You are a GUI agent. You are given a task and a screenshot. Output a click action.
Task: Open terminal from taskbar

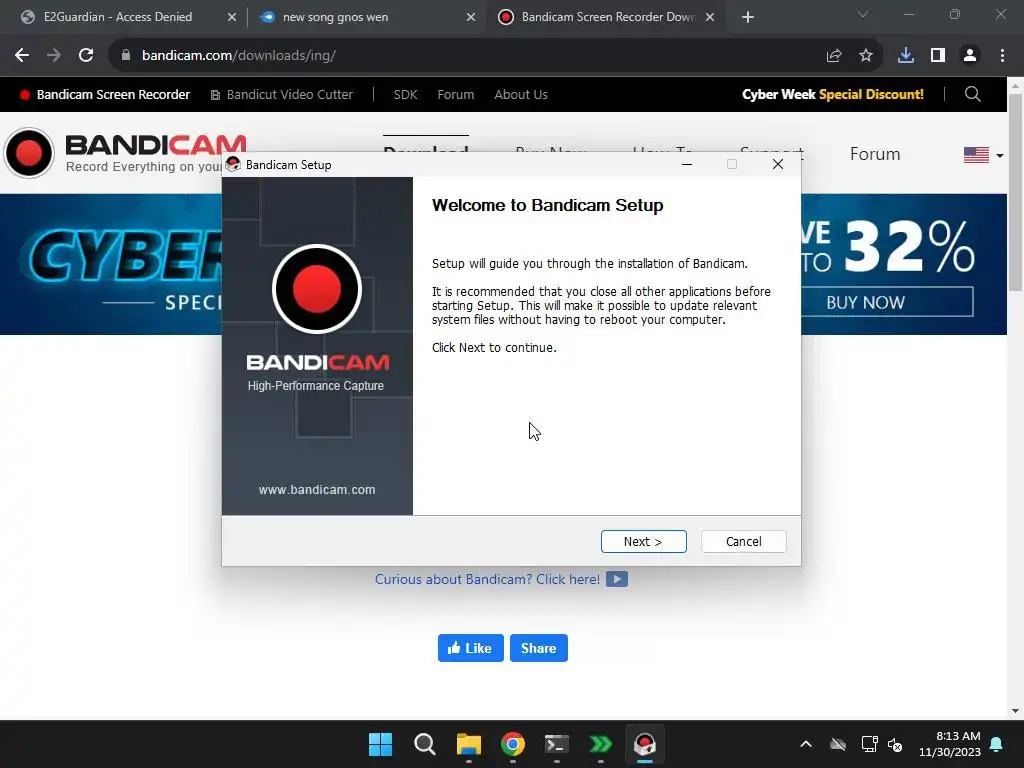(556, 744)
